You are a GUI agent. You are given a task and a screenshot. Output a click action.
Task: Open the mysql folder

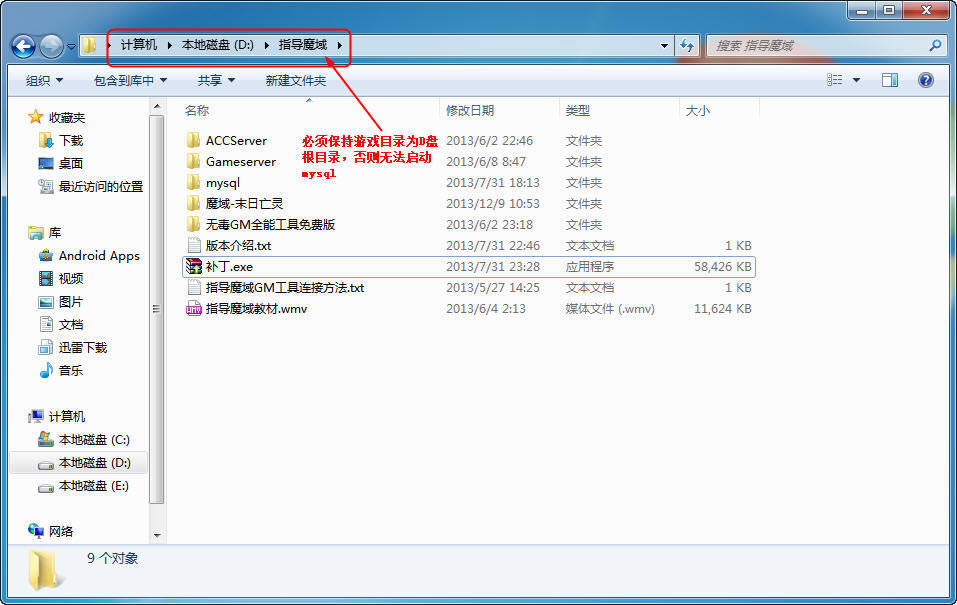click(x=222, y=183)
